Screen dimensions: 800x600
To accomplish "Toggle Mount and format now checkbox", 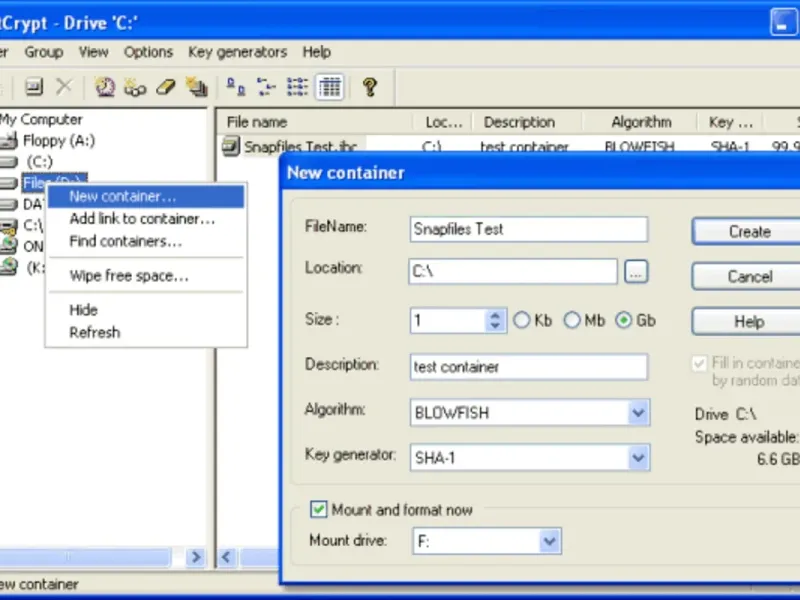I will [319, 509].
